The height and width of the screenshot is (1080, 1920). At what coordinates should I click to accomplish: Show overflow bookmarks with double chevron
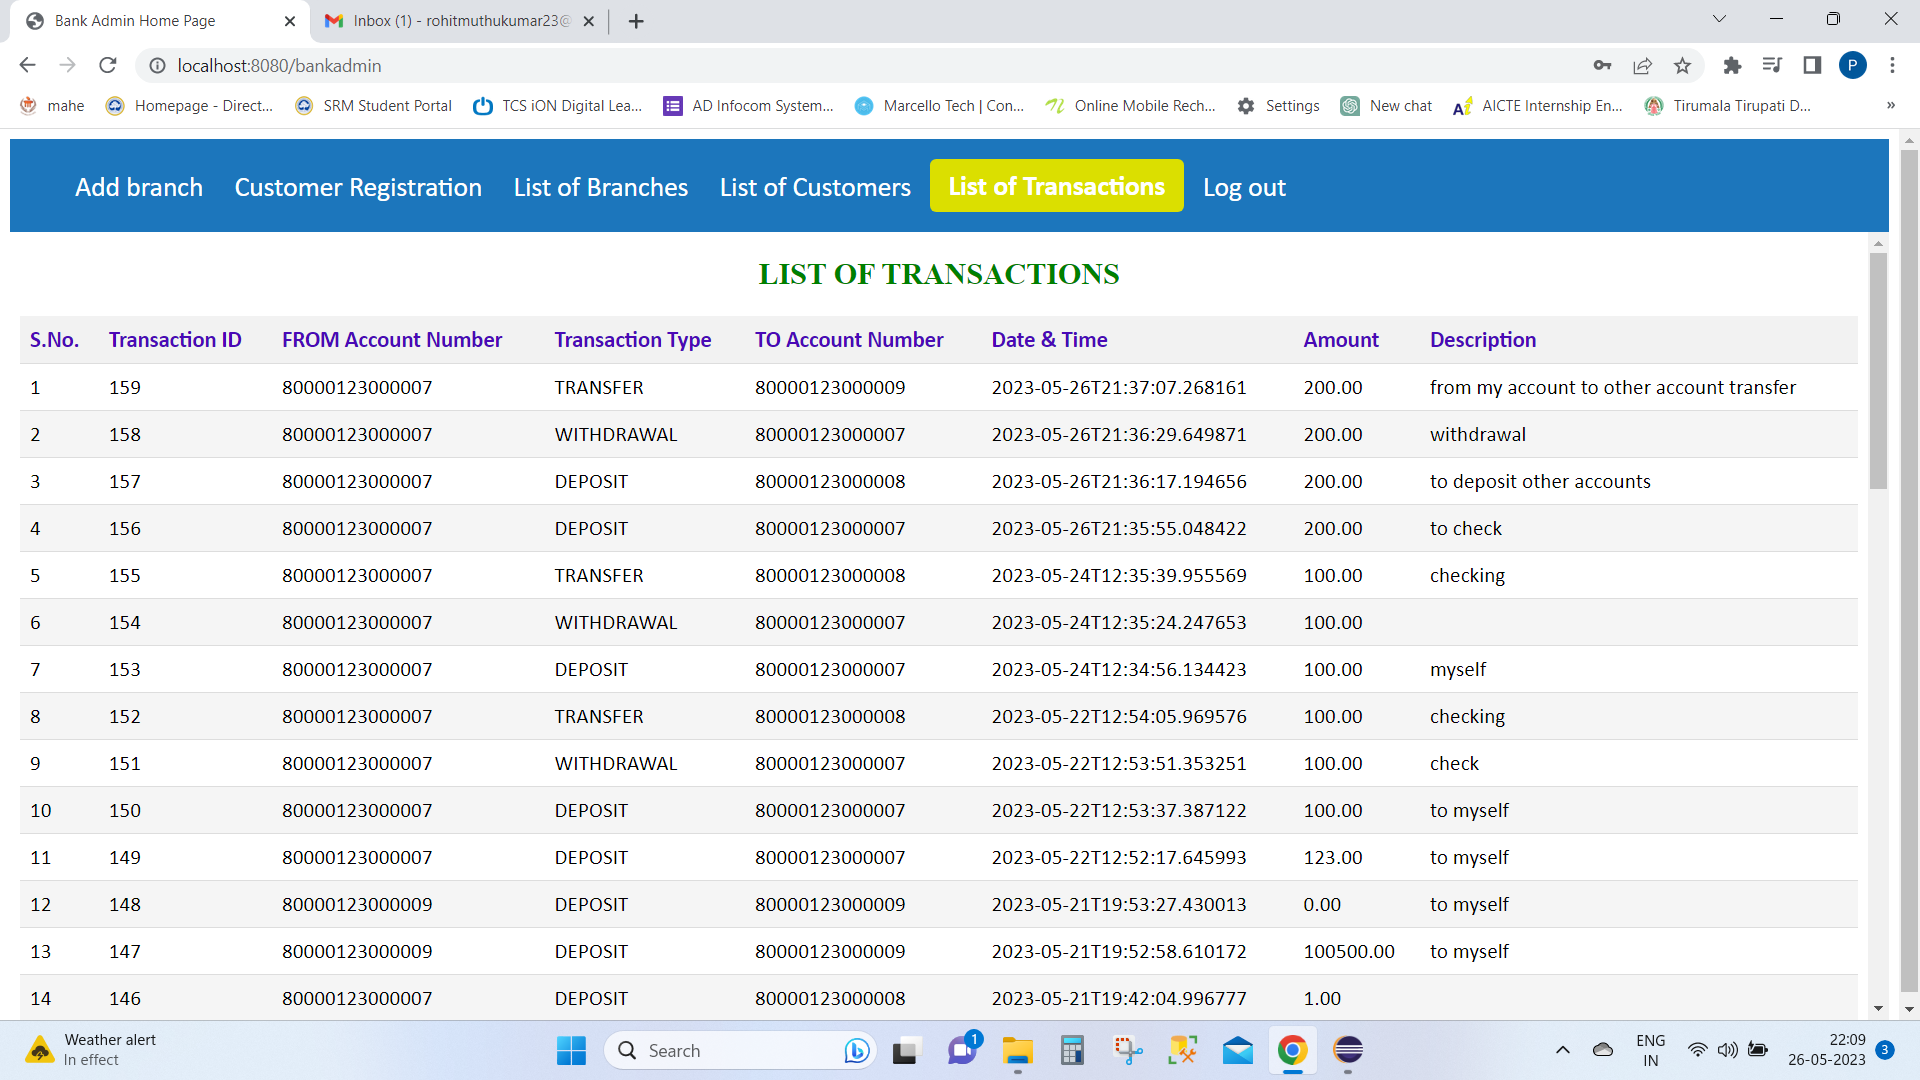[x=1891, y=105]
